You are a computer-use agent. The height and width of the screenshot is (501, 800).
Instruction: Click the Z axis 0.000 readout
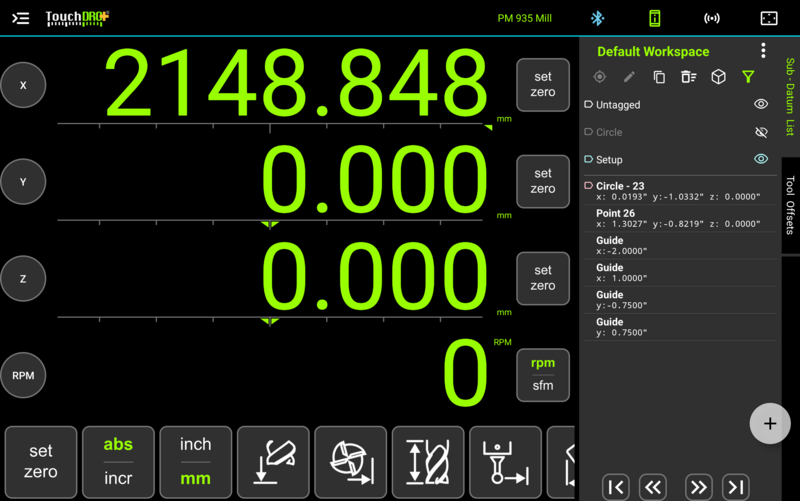pyautogui.click(x=375, y=277)
